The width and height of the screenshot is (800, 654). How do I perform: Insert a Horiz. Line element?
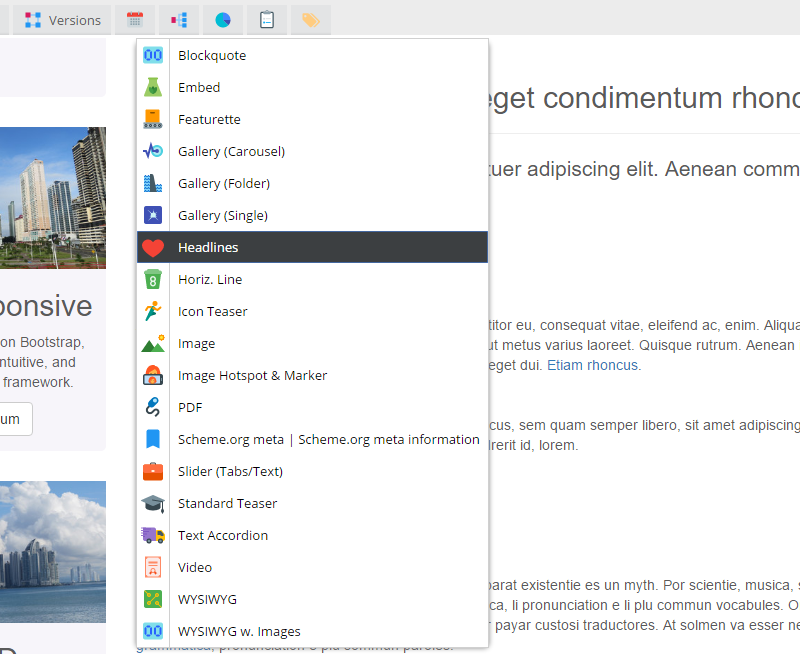click(x=210, y=279)
